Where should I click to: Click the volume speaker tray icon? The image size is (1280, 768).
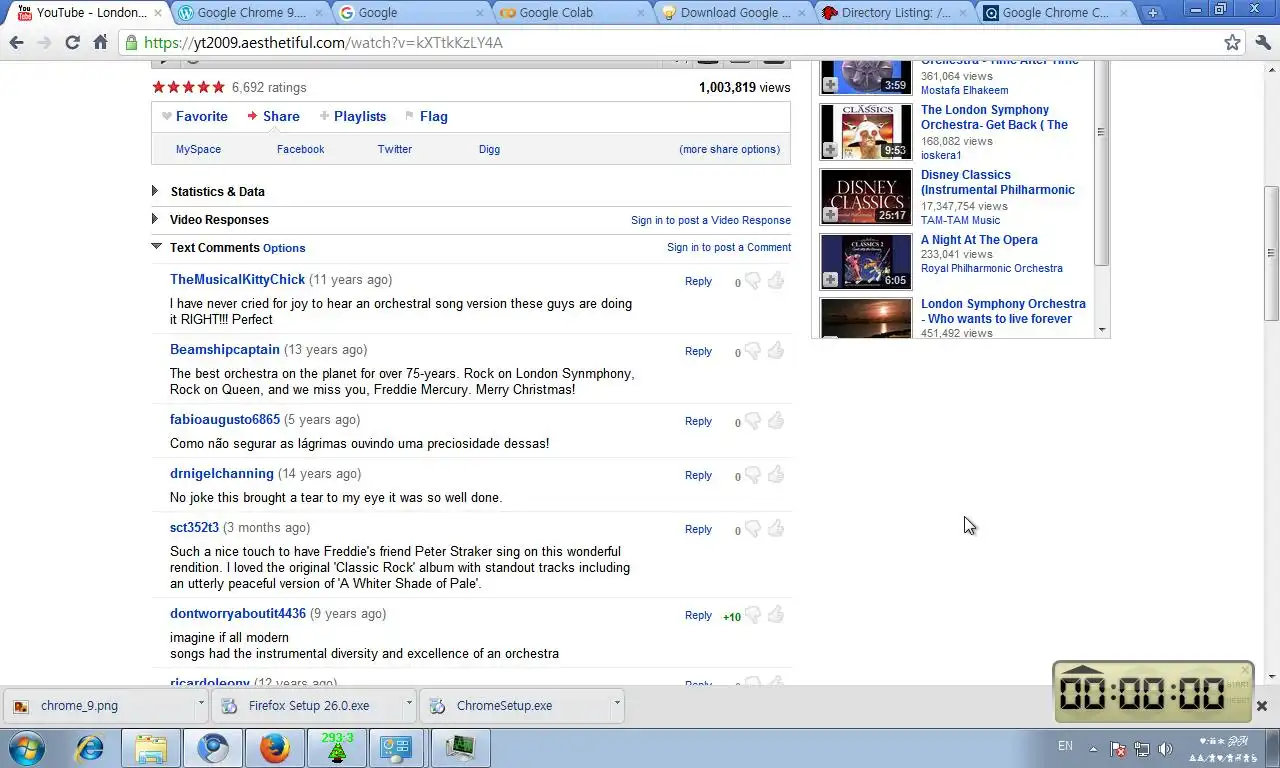pos(1165,749)
